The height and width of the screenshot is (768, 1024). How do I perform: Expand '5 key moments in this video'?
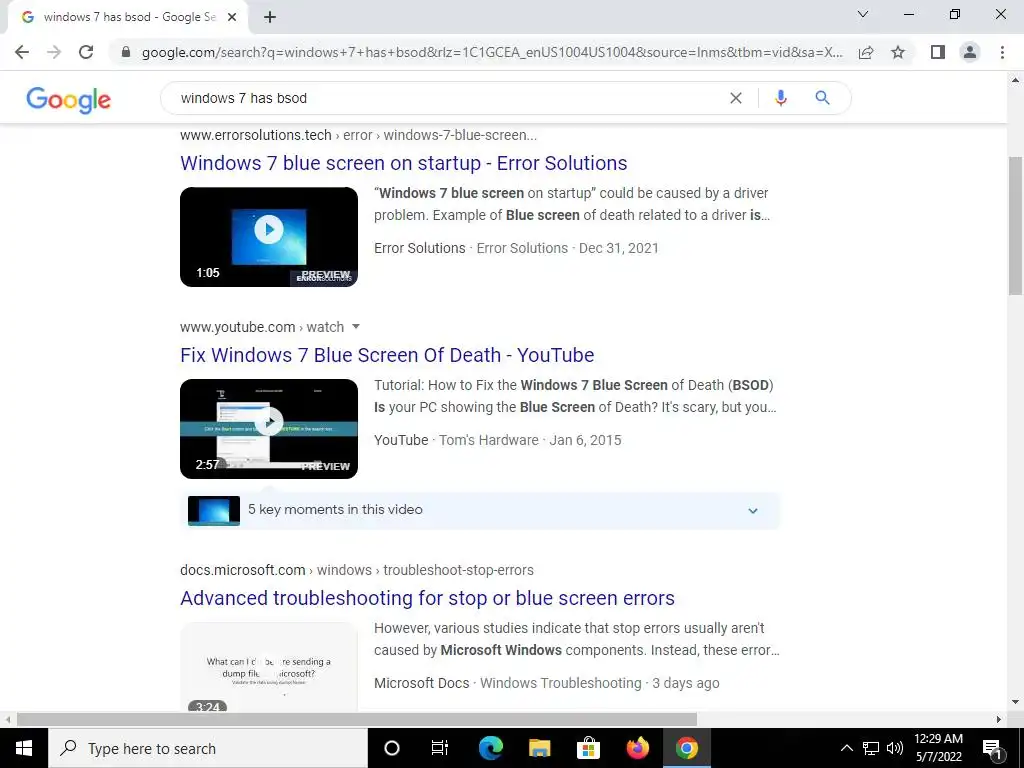click(x=480, y=510)
